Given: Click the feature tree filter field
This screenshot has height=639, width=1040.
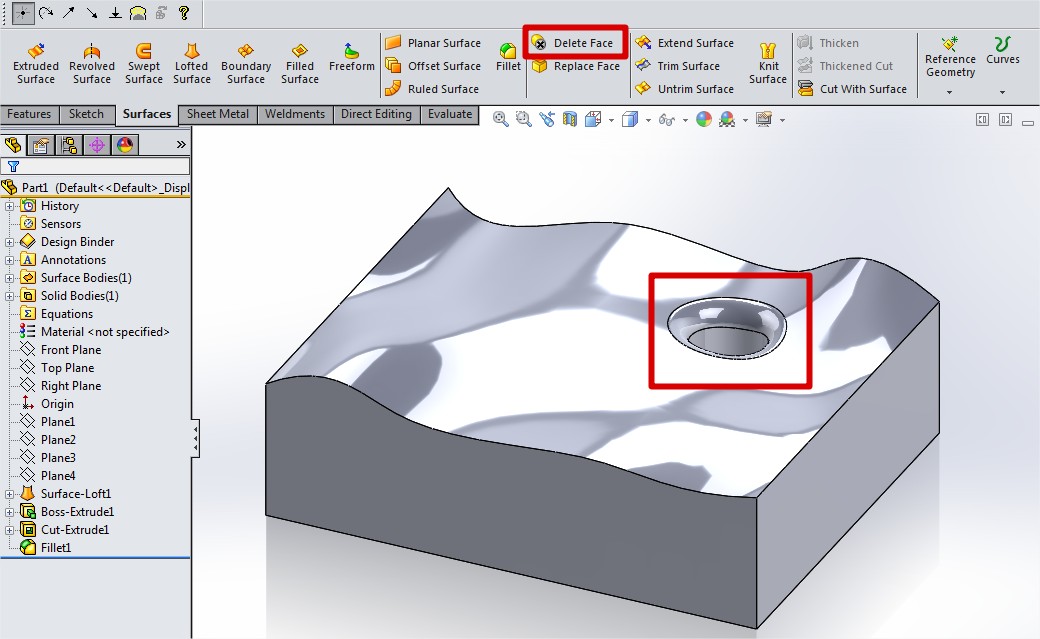Looking at the screenshot, I should tap(100, 167).
